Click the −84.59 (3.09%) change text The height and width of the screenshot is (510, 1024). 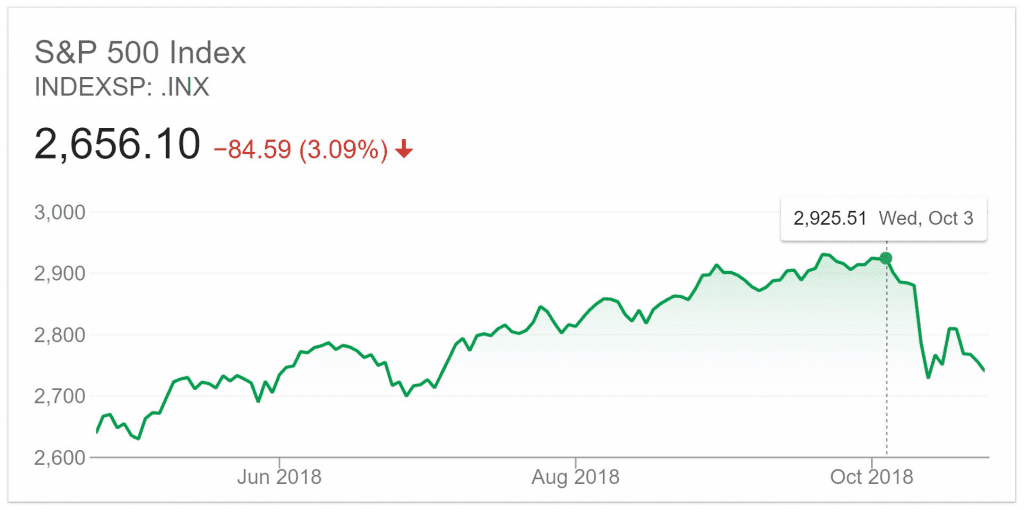[302, 150]
